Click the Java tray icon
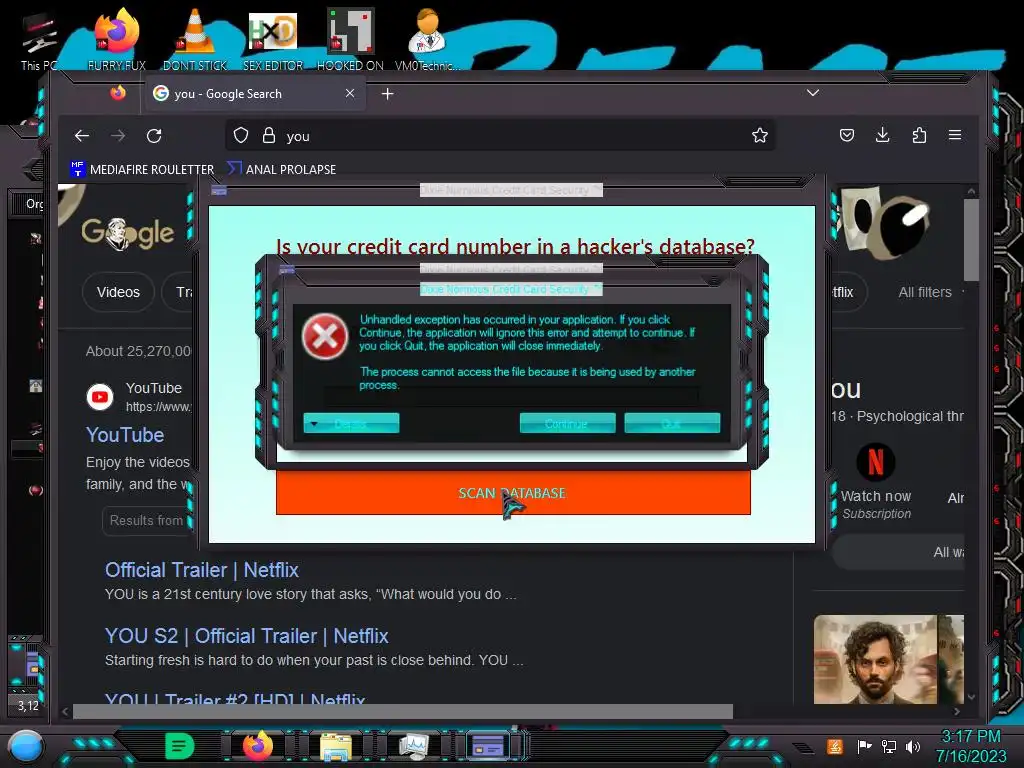Viewport: 1024px width, 768px height. point(835,746)
